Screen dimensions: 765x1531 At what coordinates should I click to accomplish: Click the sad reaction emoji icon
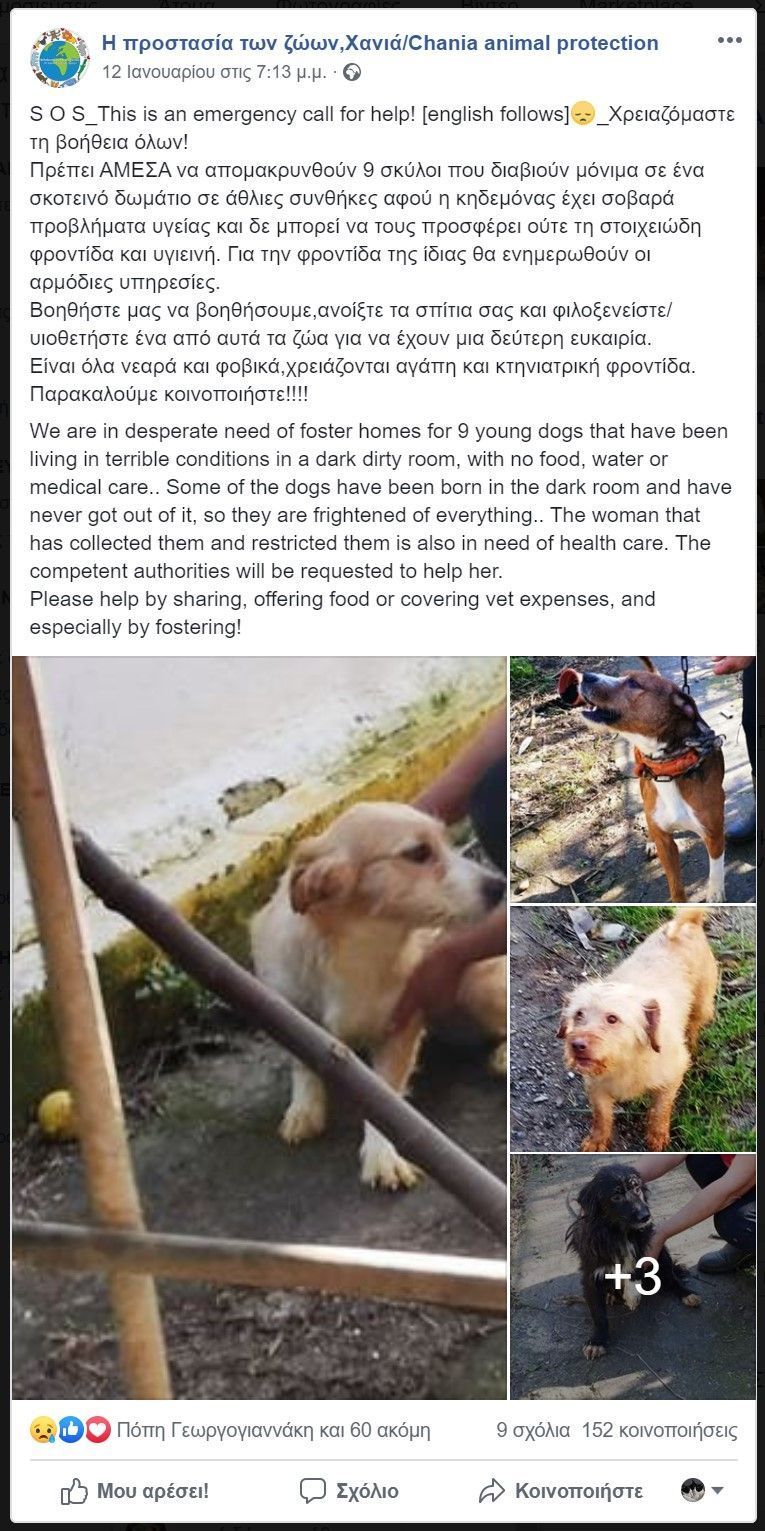click(42, 1430)
